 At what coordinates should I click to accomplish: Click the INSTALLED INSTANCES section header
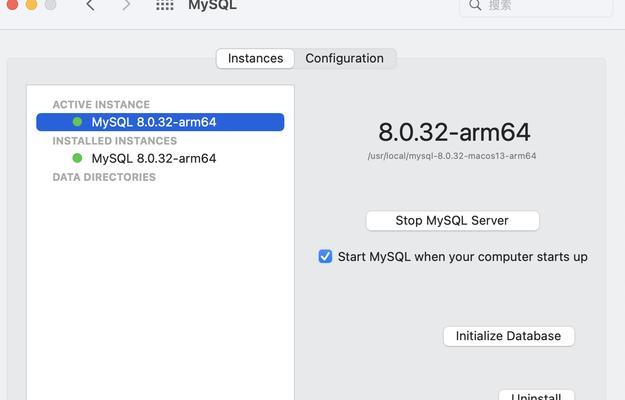point(115,141)
